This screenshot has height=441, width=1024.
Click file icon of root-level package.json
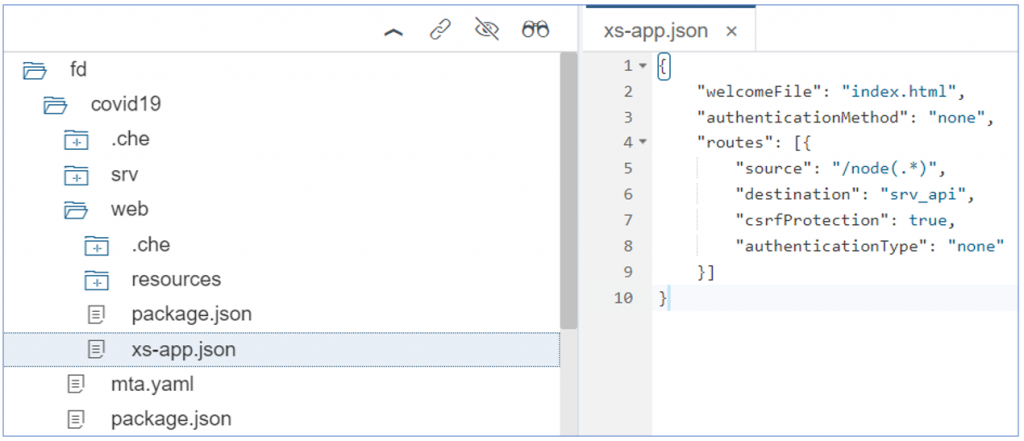76,419
